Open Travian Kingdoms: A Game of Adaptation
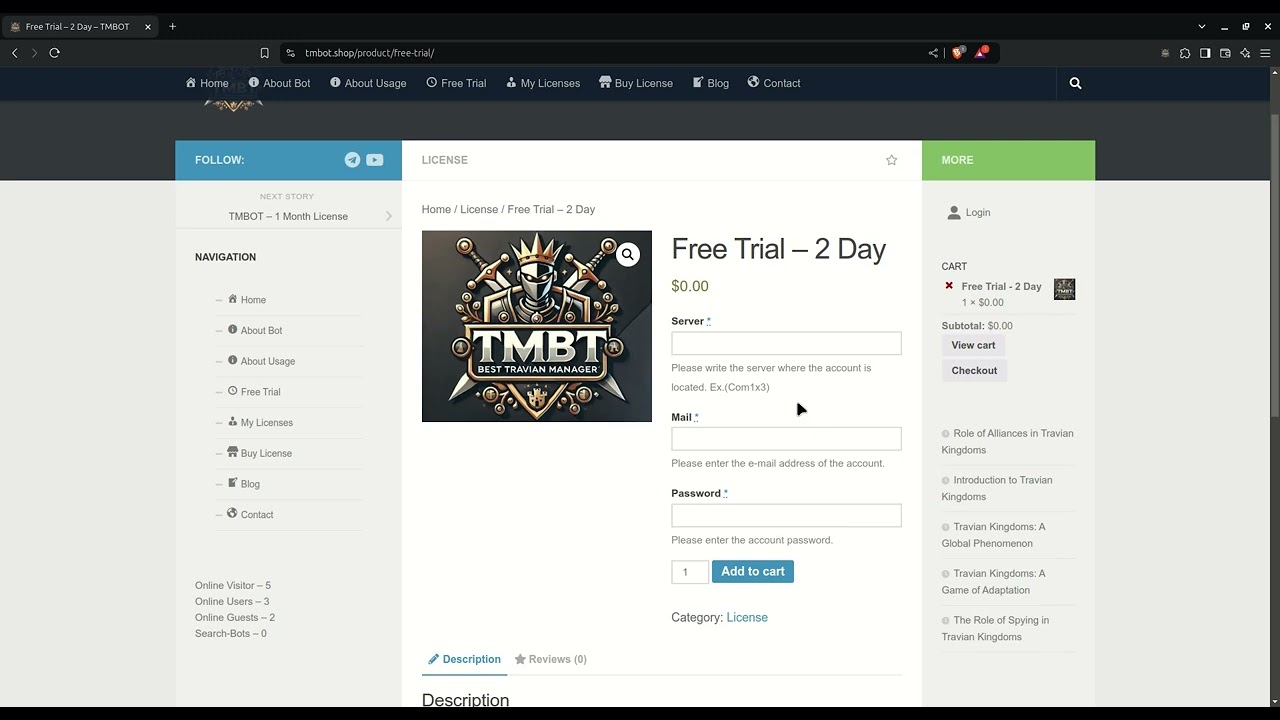1280x720 pixels. tap(993, 581)
